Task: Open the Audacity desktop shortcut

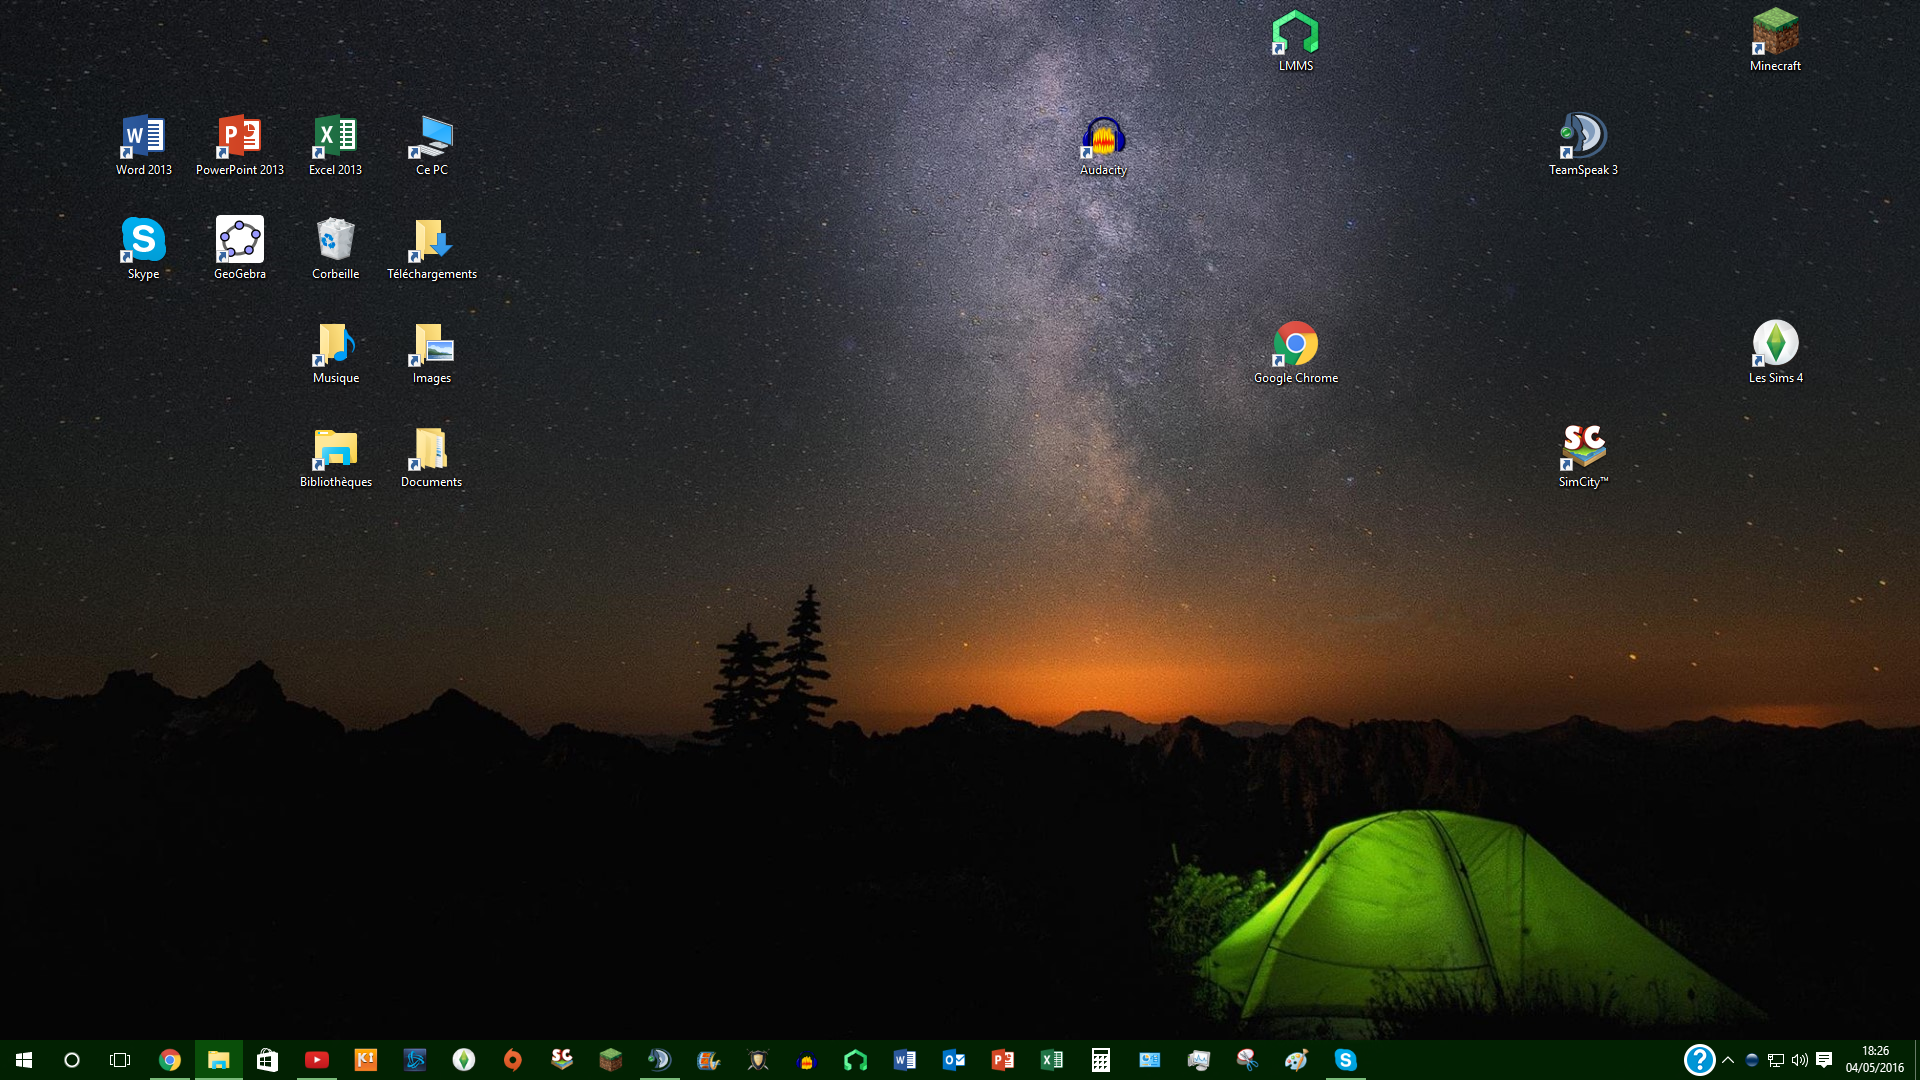Action: (1103, 140)
